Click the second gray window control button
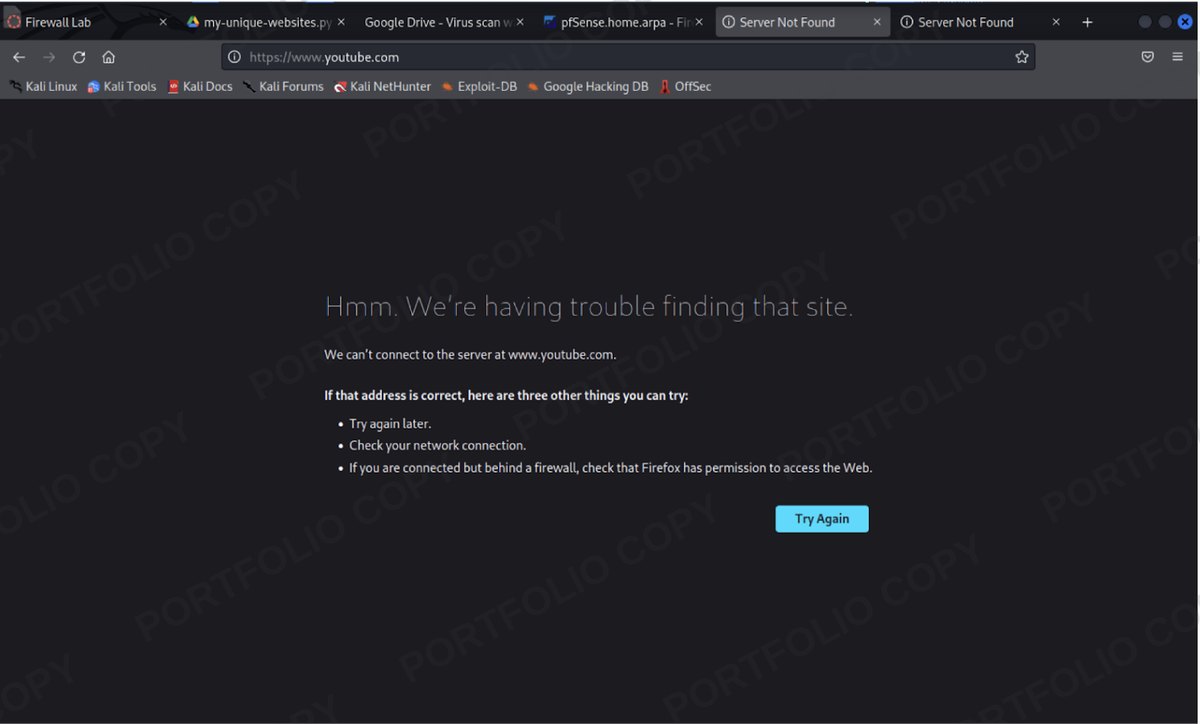This screenshot has height=724, width=1200. pyautogui.click(x=1165, y=22)
